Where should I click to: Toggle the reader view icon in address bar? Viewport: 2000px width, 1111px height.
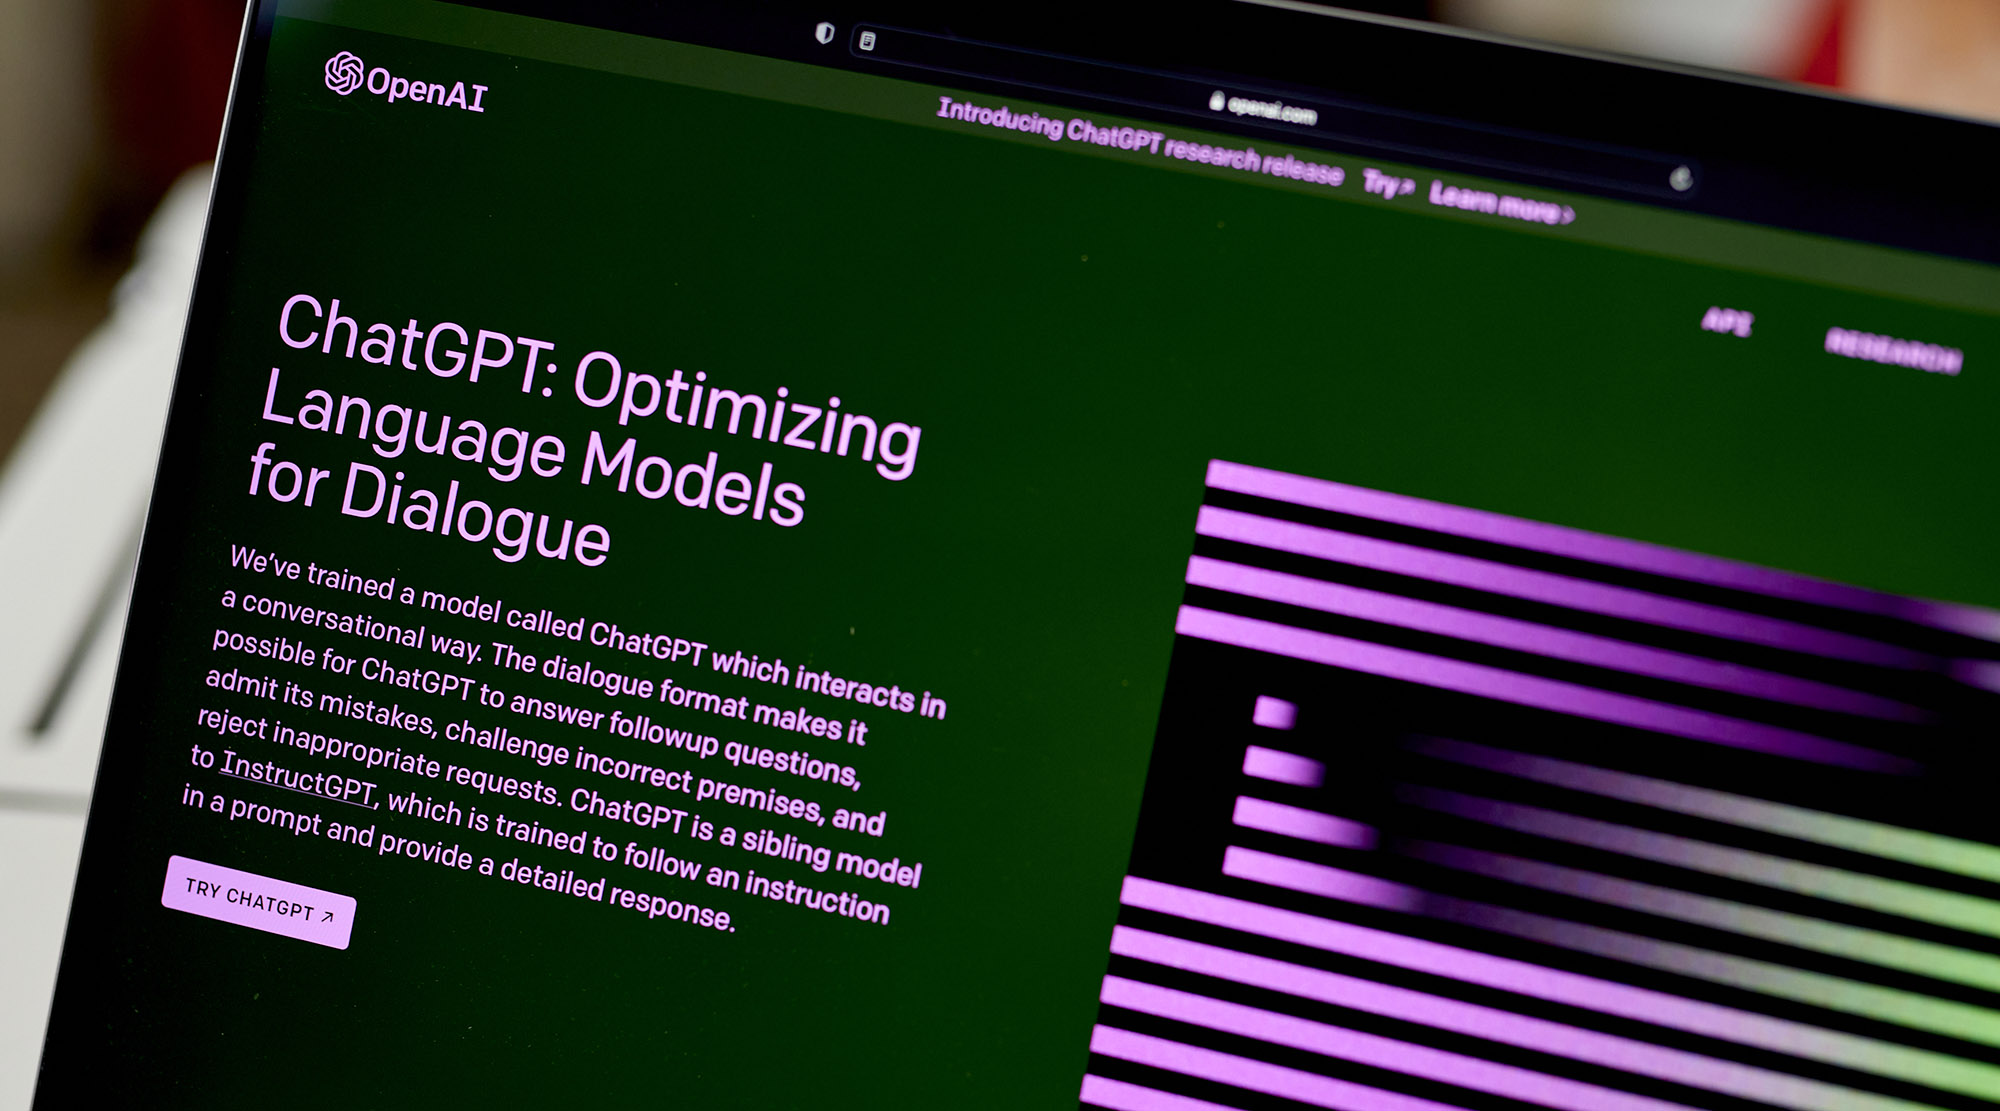pos(868,41)
